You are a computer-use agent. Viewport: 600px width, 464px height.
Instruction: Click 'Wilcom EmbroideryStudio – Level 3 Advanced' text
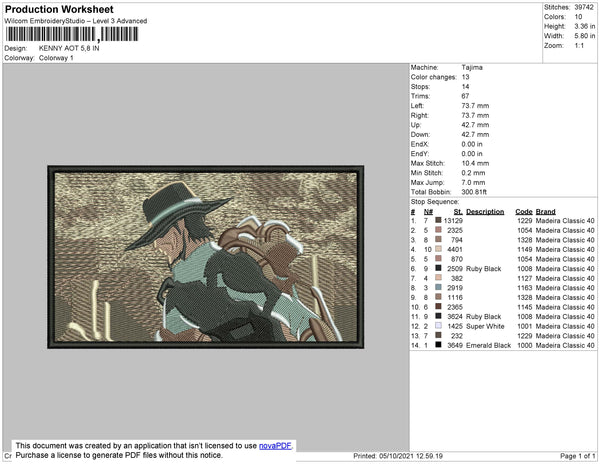point(76,21)
